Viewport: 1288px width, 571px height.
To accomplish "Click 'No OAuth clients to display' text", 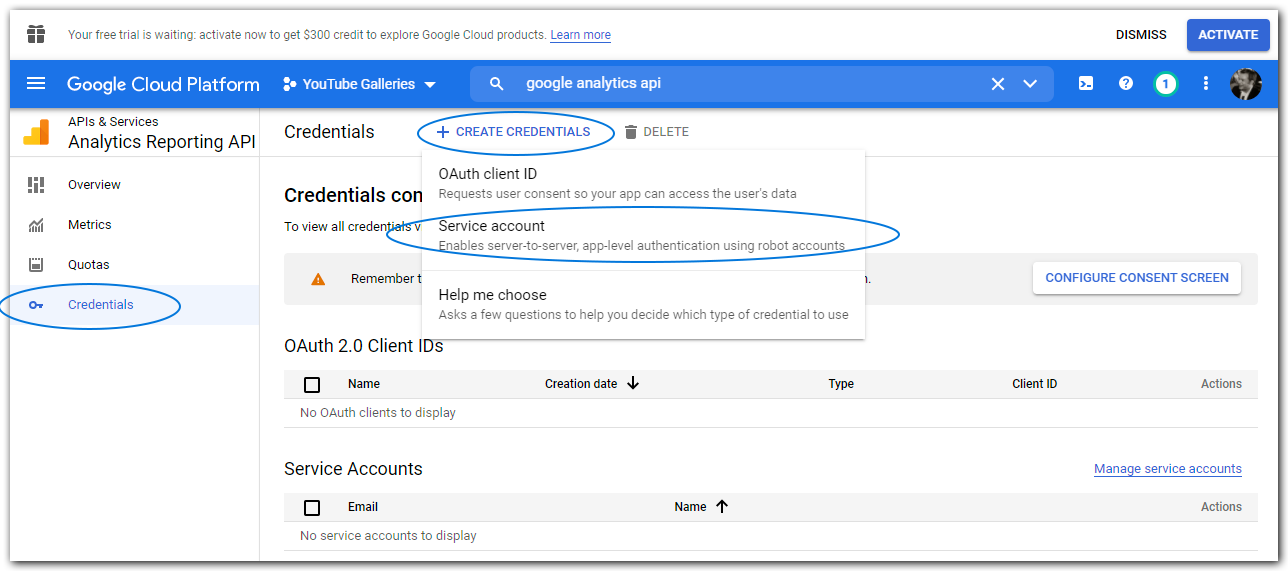I will pos(378,413).
